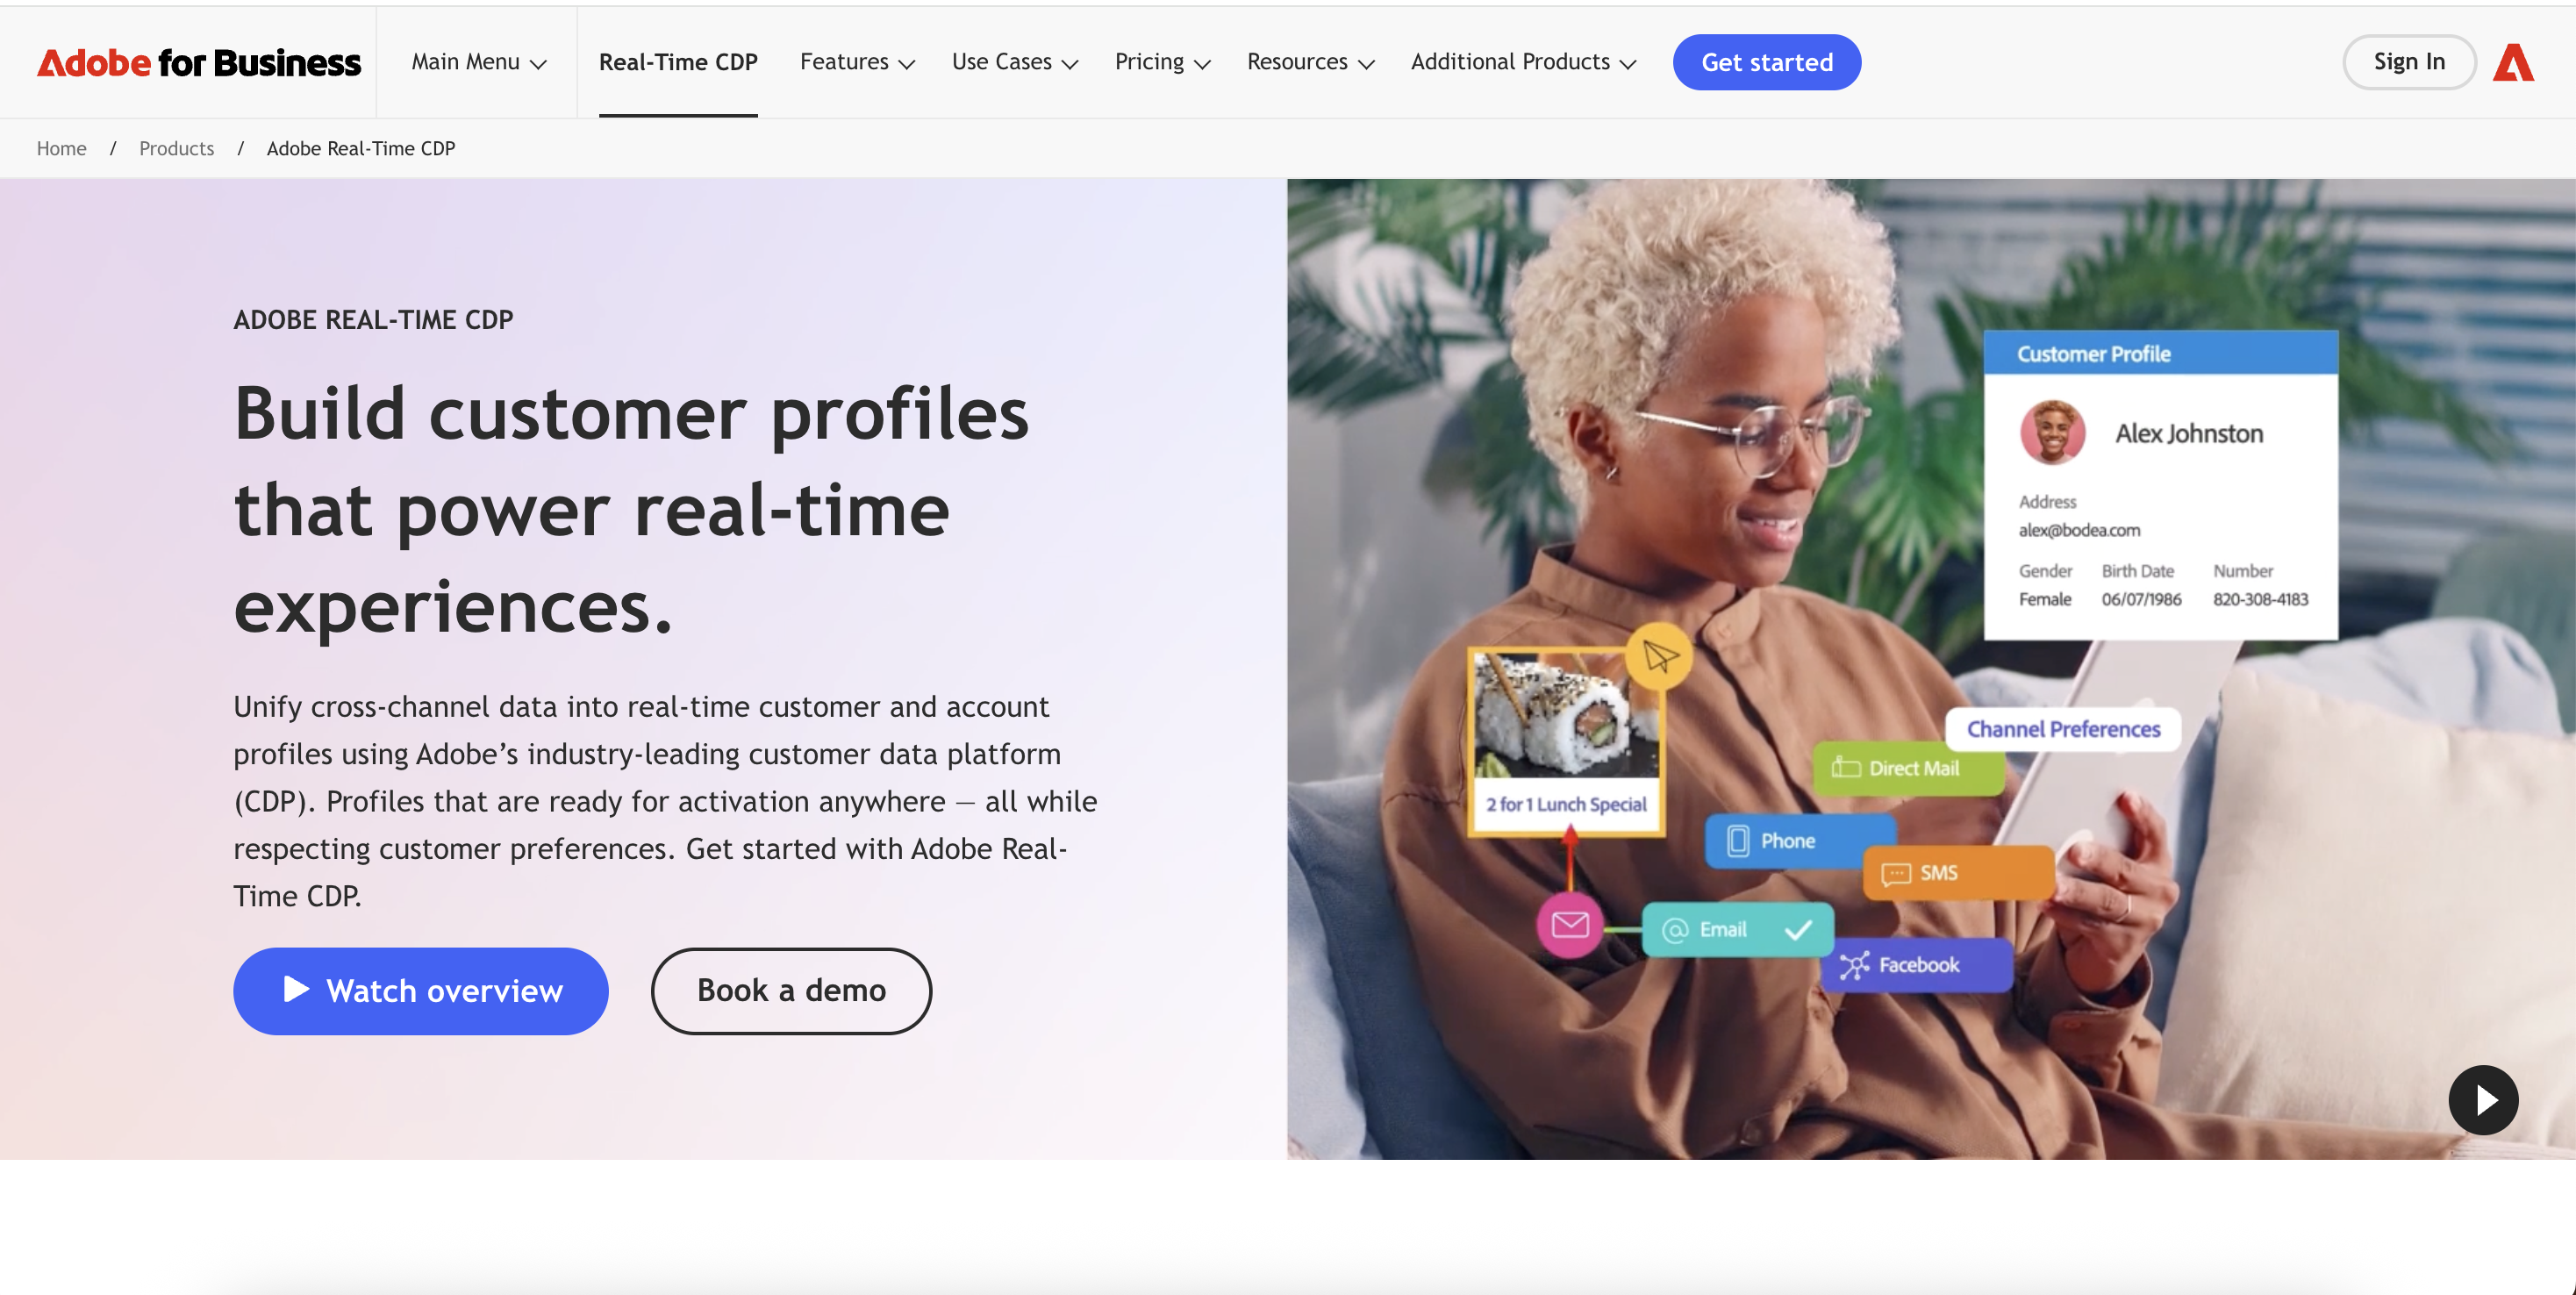This screenshot has height=1295, width=2576.
Task: Click the Get started button
Action: coord(1766,62)
